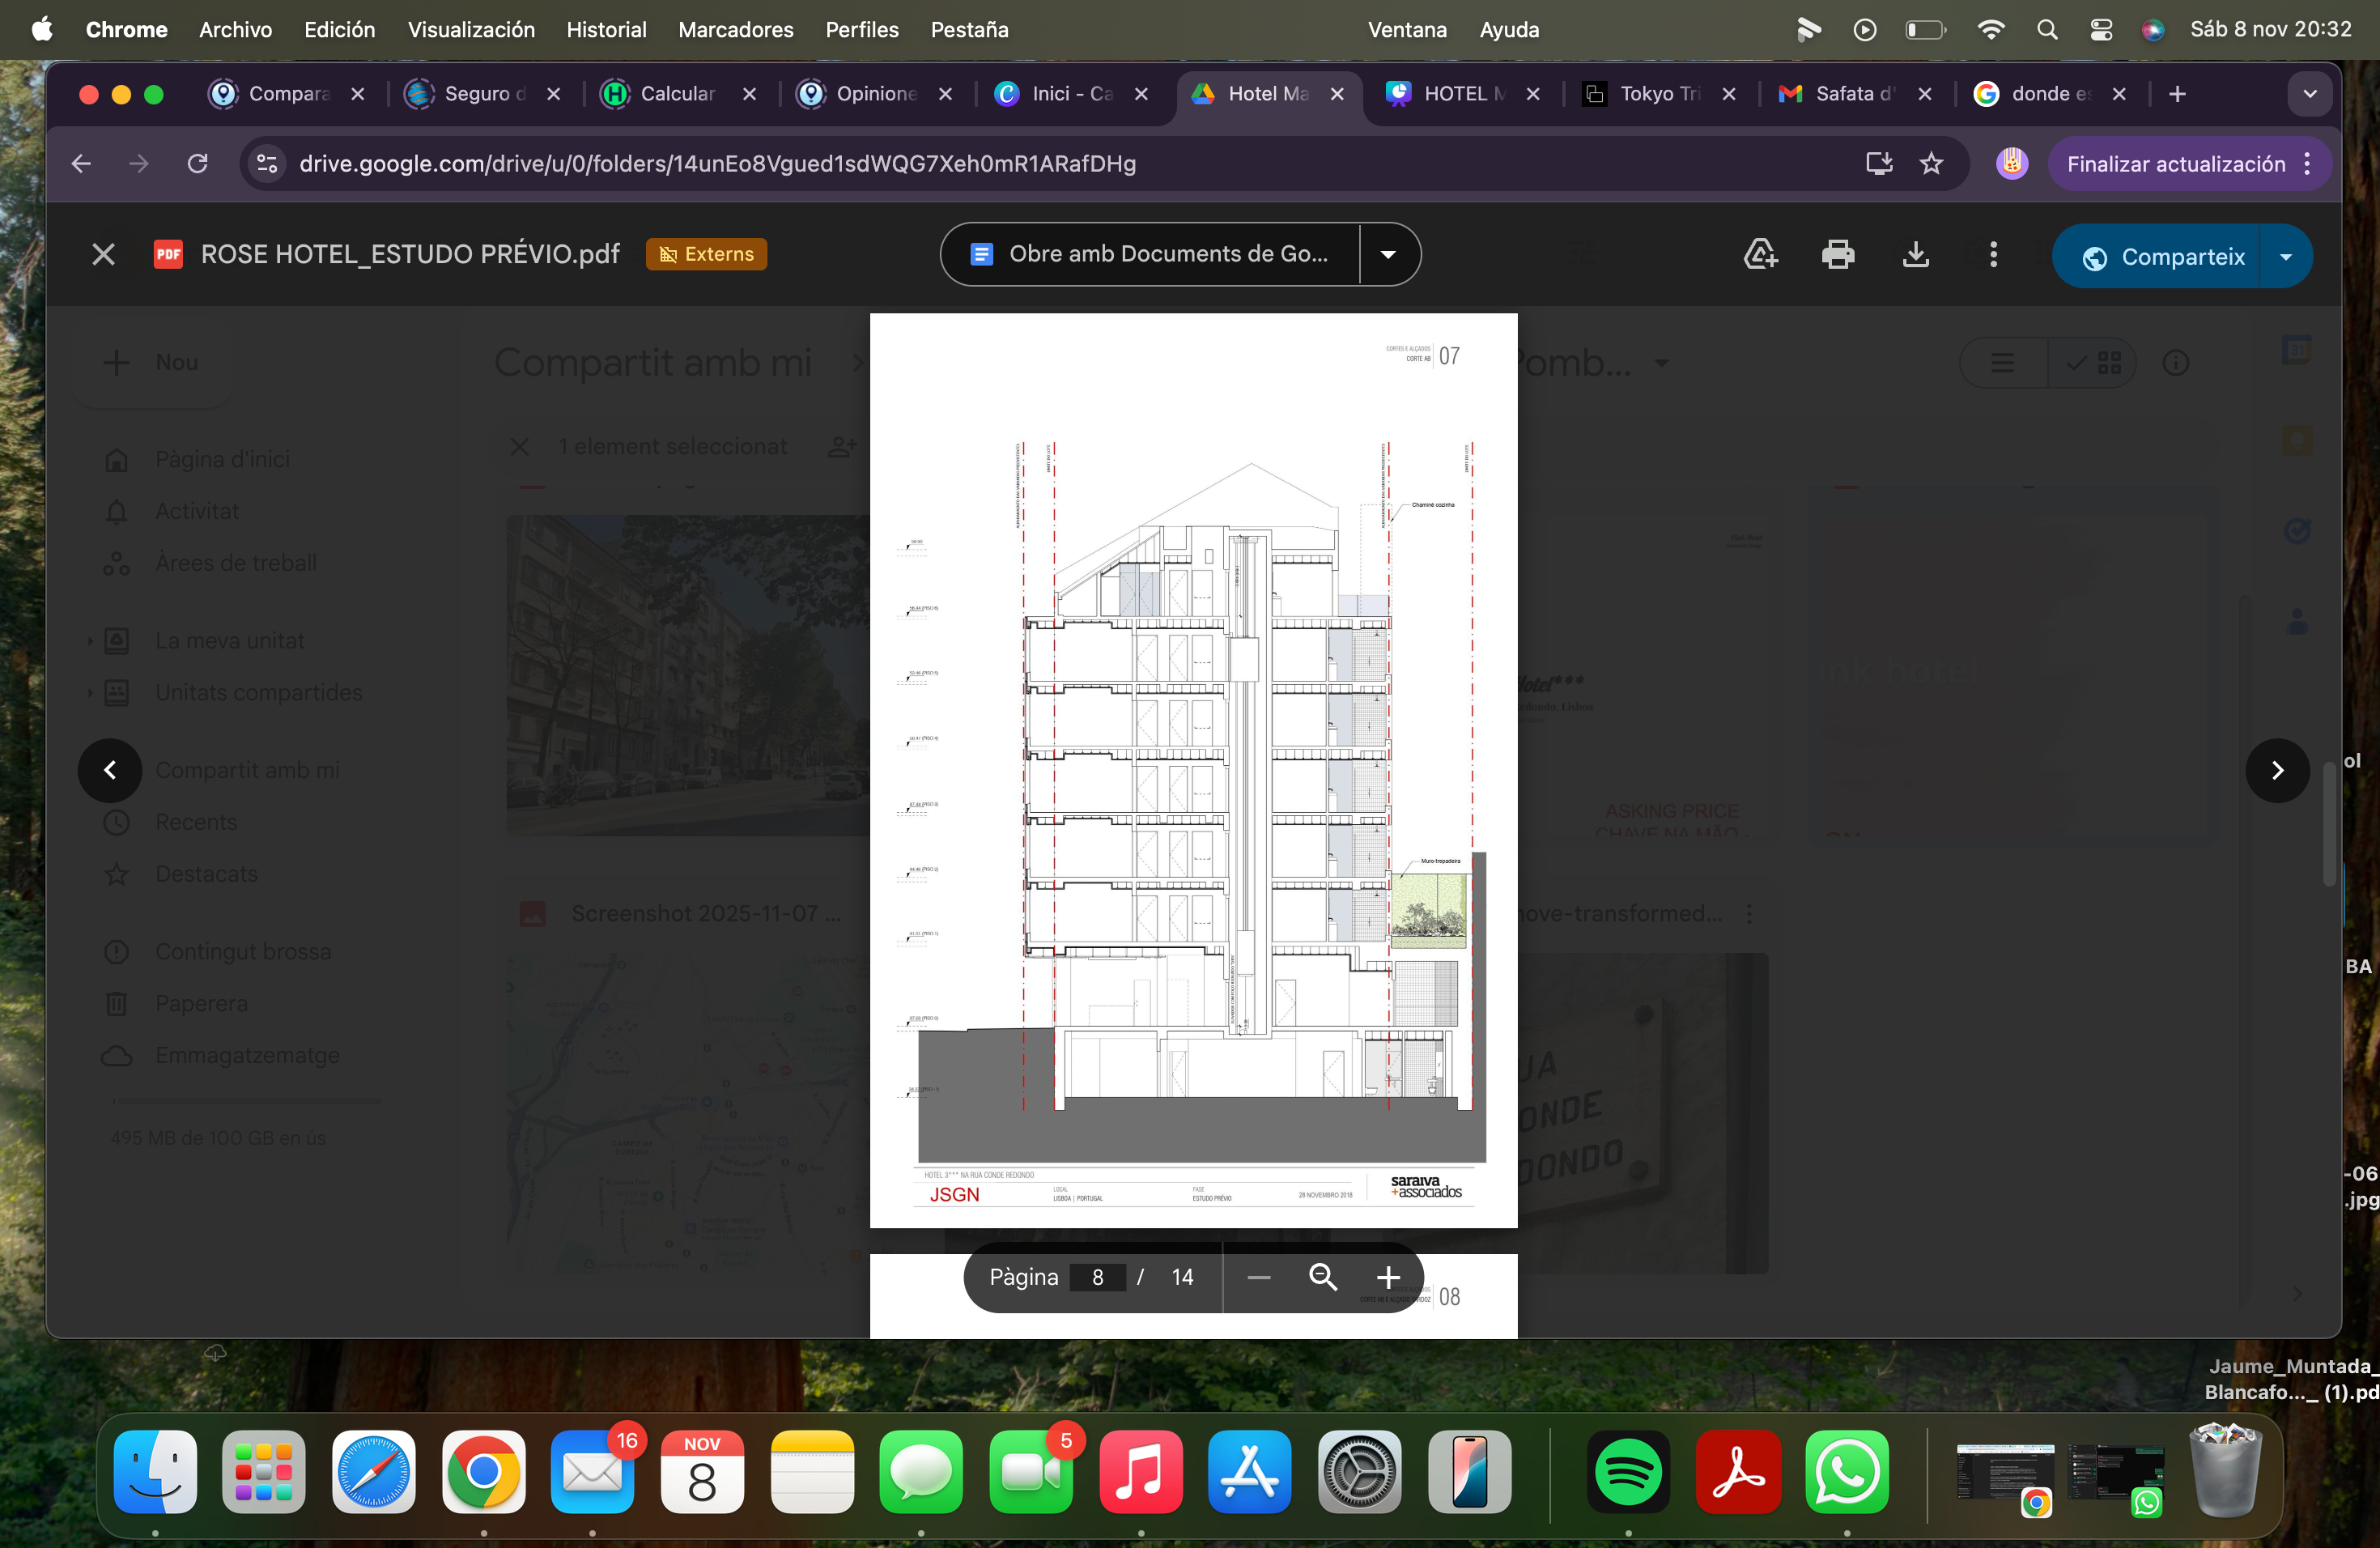Expand the Chrome tab search chevron
This screenshot has width=2380, height=1548.
2309,94
